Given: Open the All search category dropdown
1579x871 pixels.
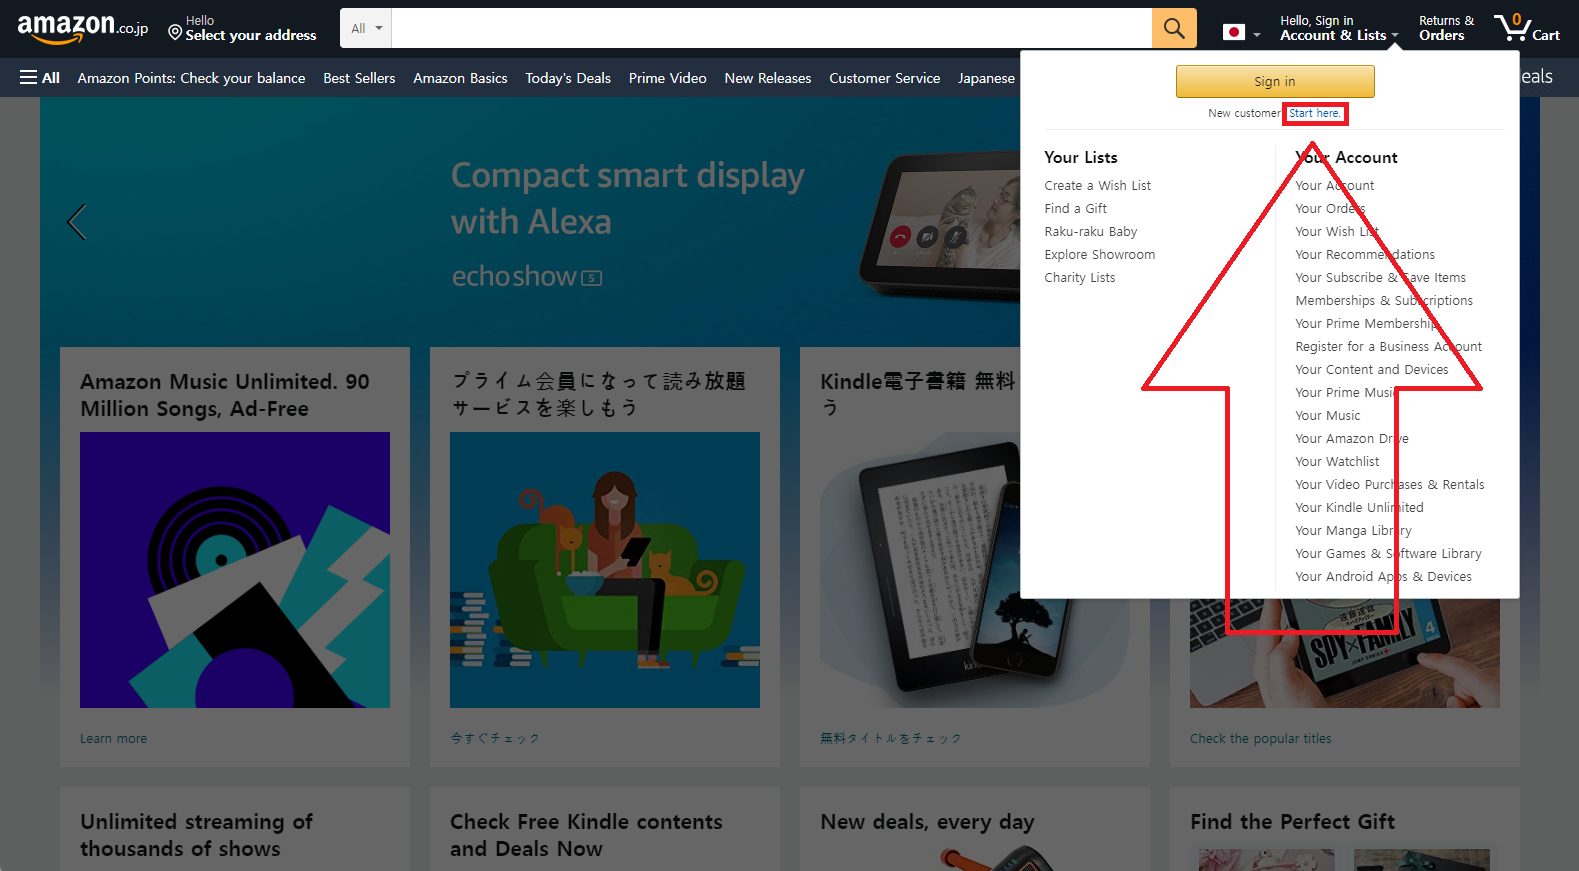Looking at the screenshot, I should coord(366,28).
